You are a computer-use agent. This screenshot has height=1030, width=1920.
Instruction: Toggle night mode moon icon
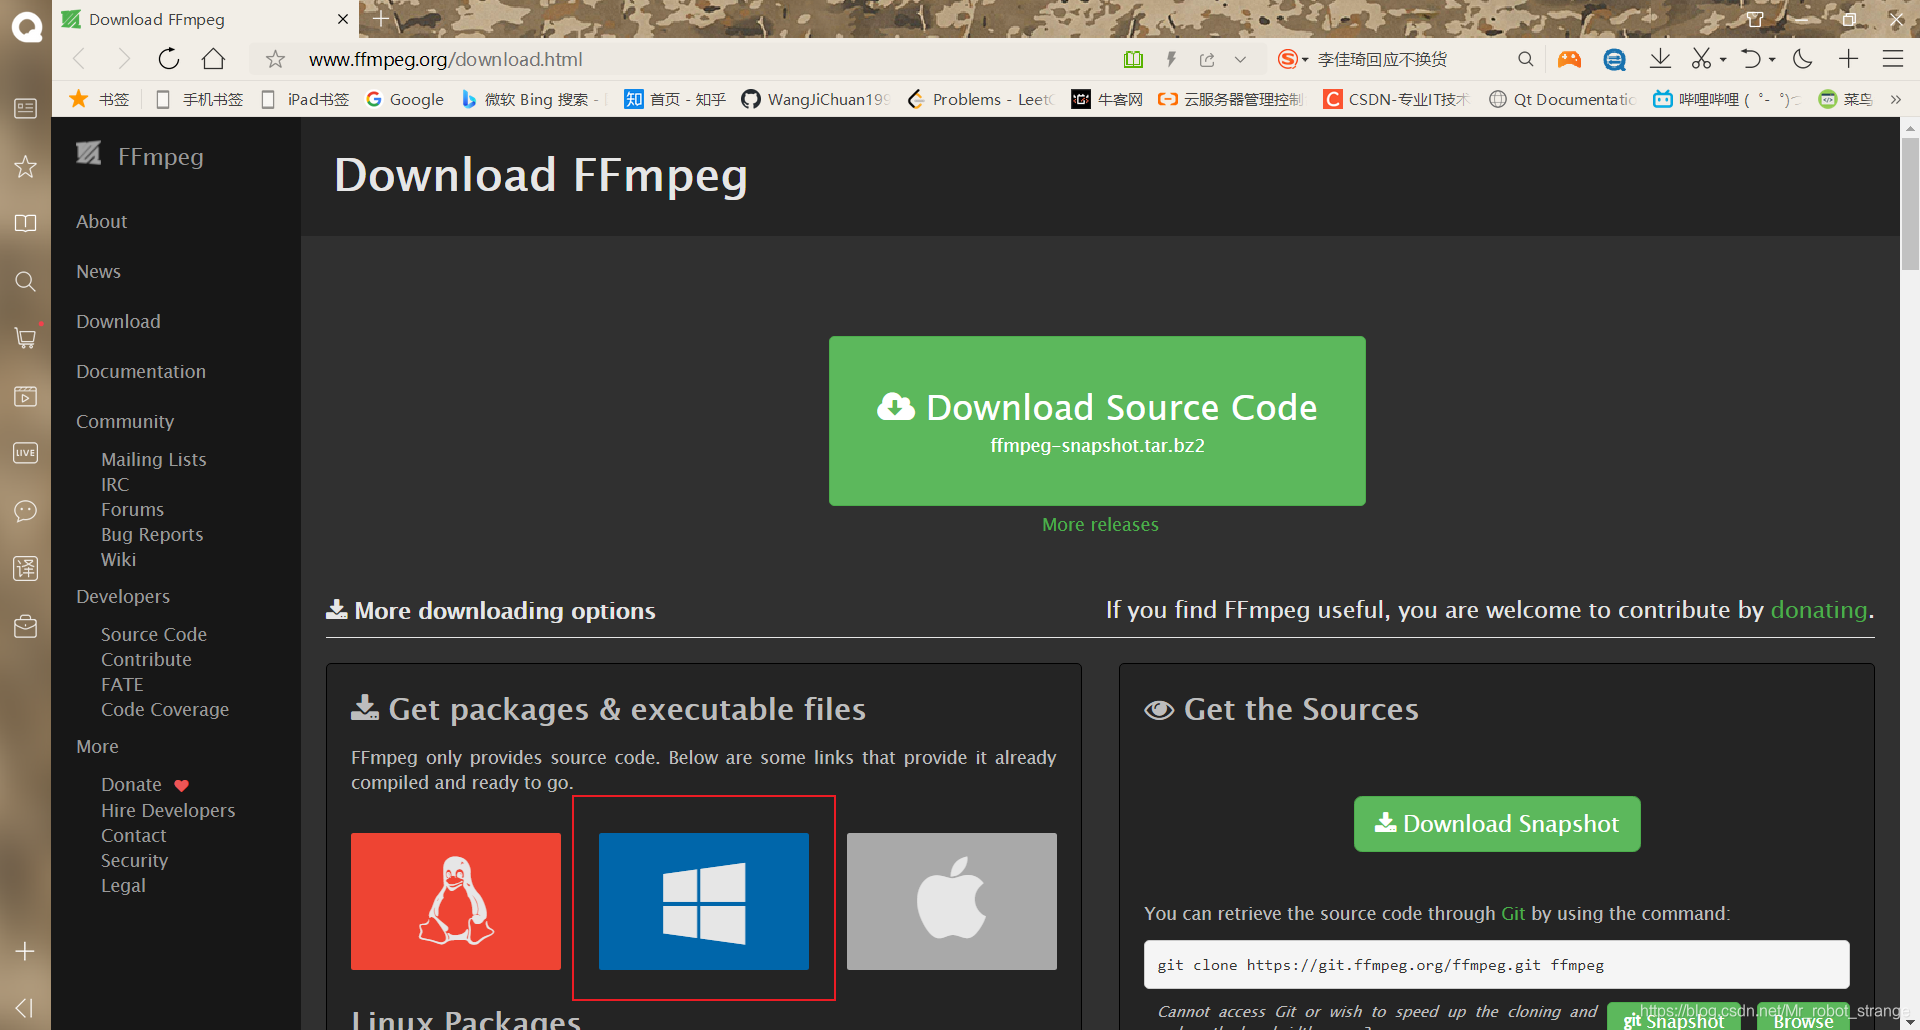point(1803,59)
